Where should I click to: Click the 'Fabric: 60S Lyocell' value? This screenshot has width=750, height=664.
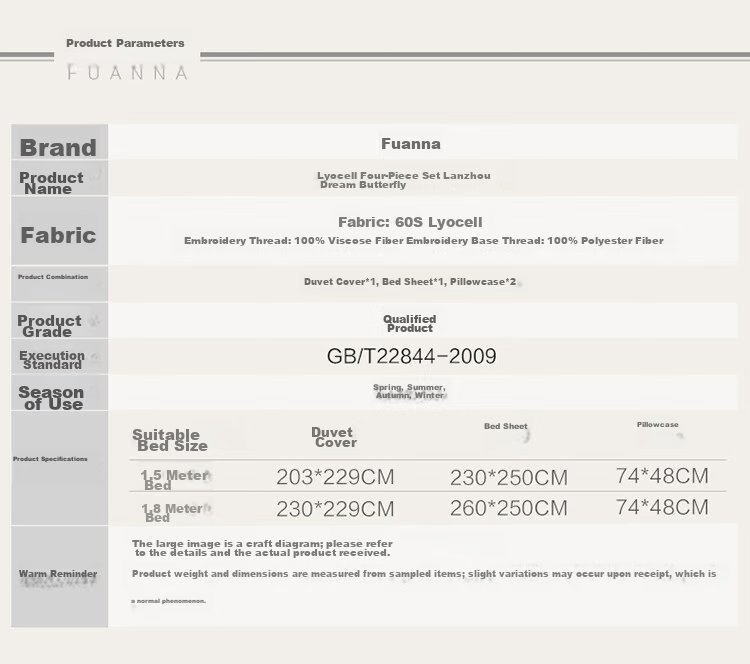coord(410,222)
